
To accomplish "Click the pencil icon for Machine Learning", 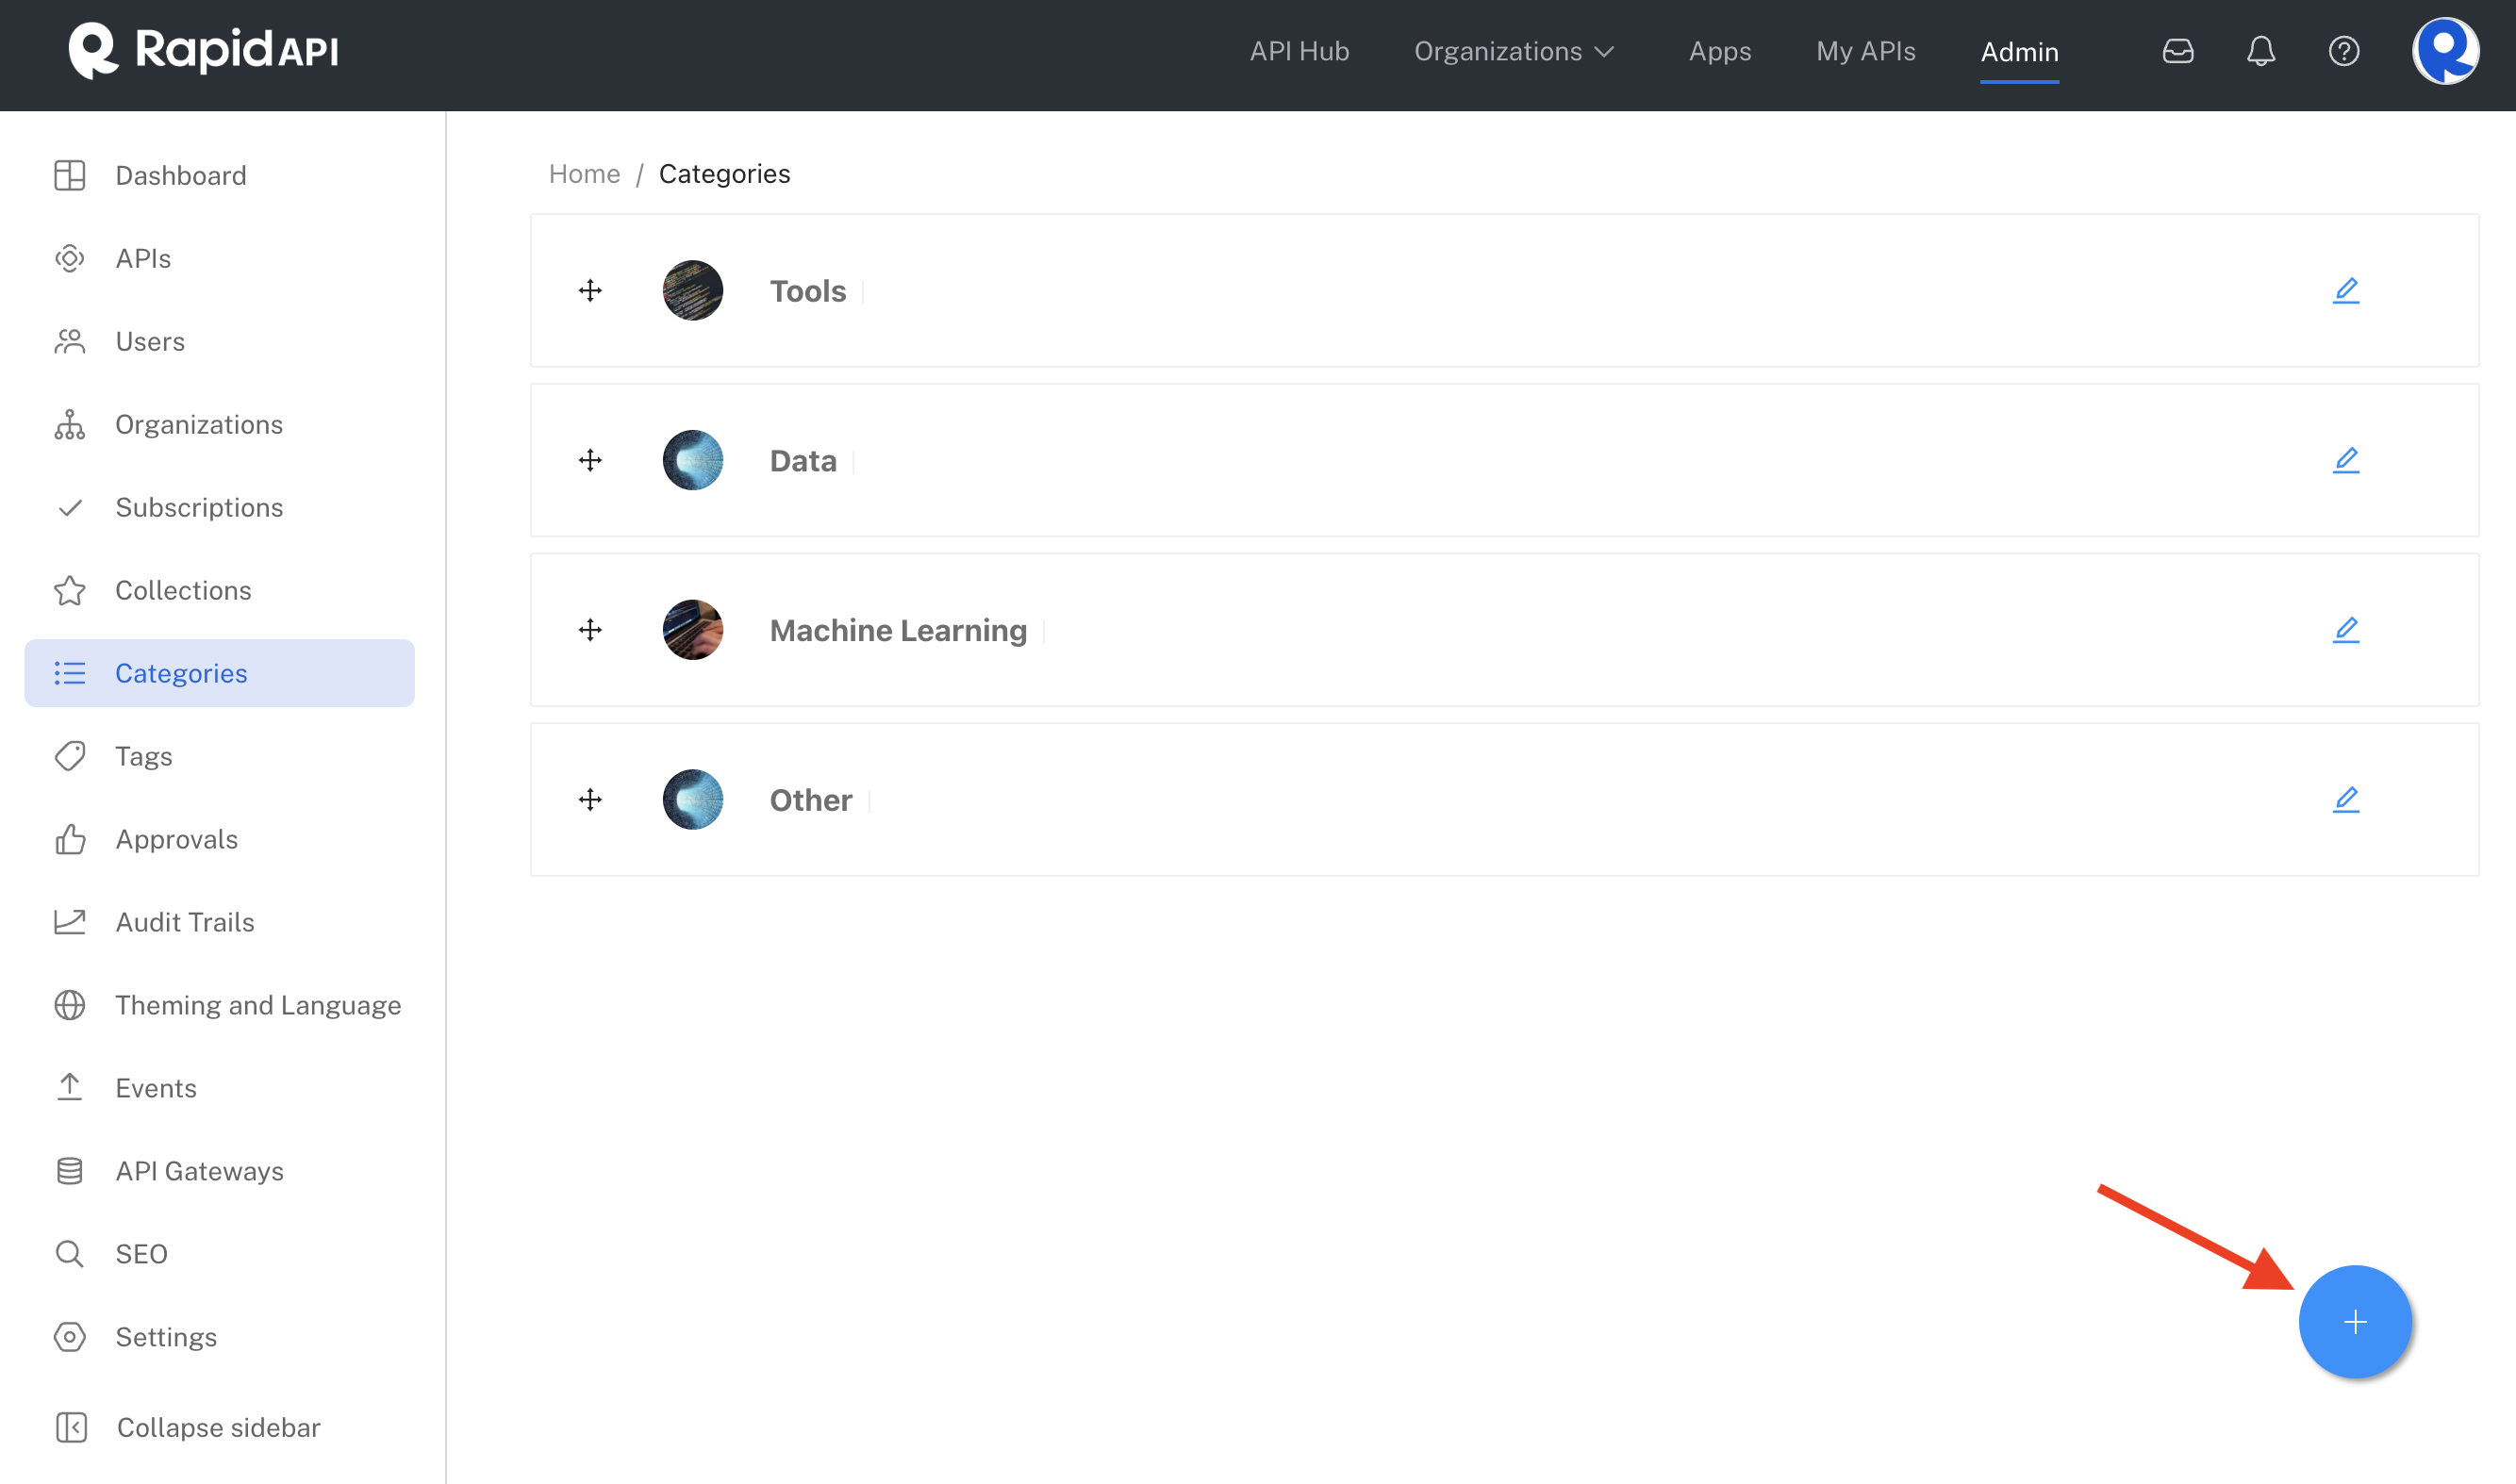I will pos(2345,630).
